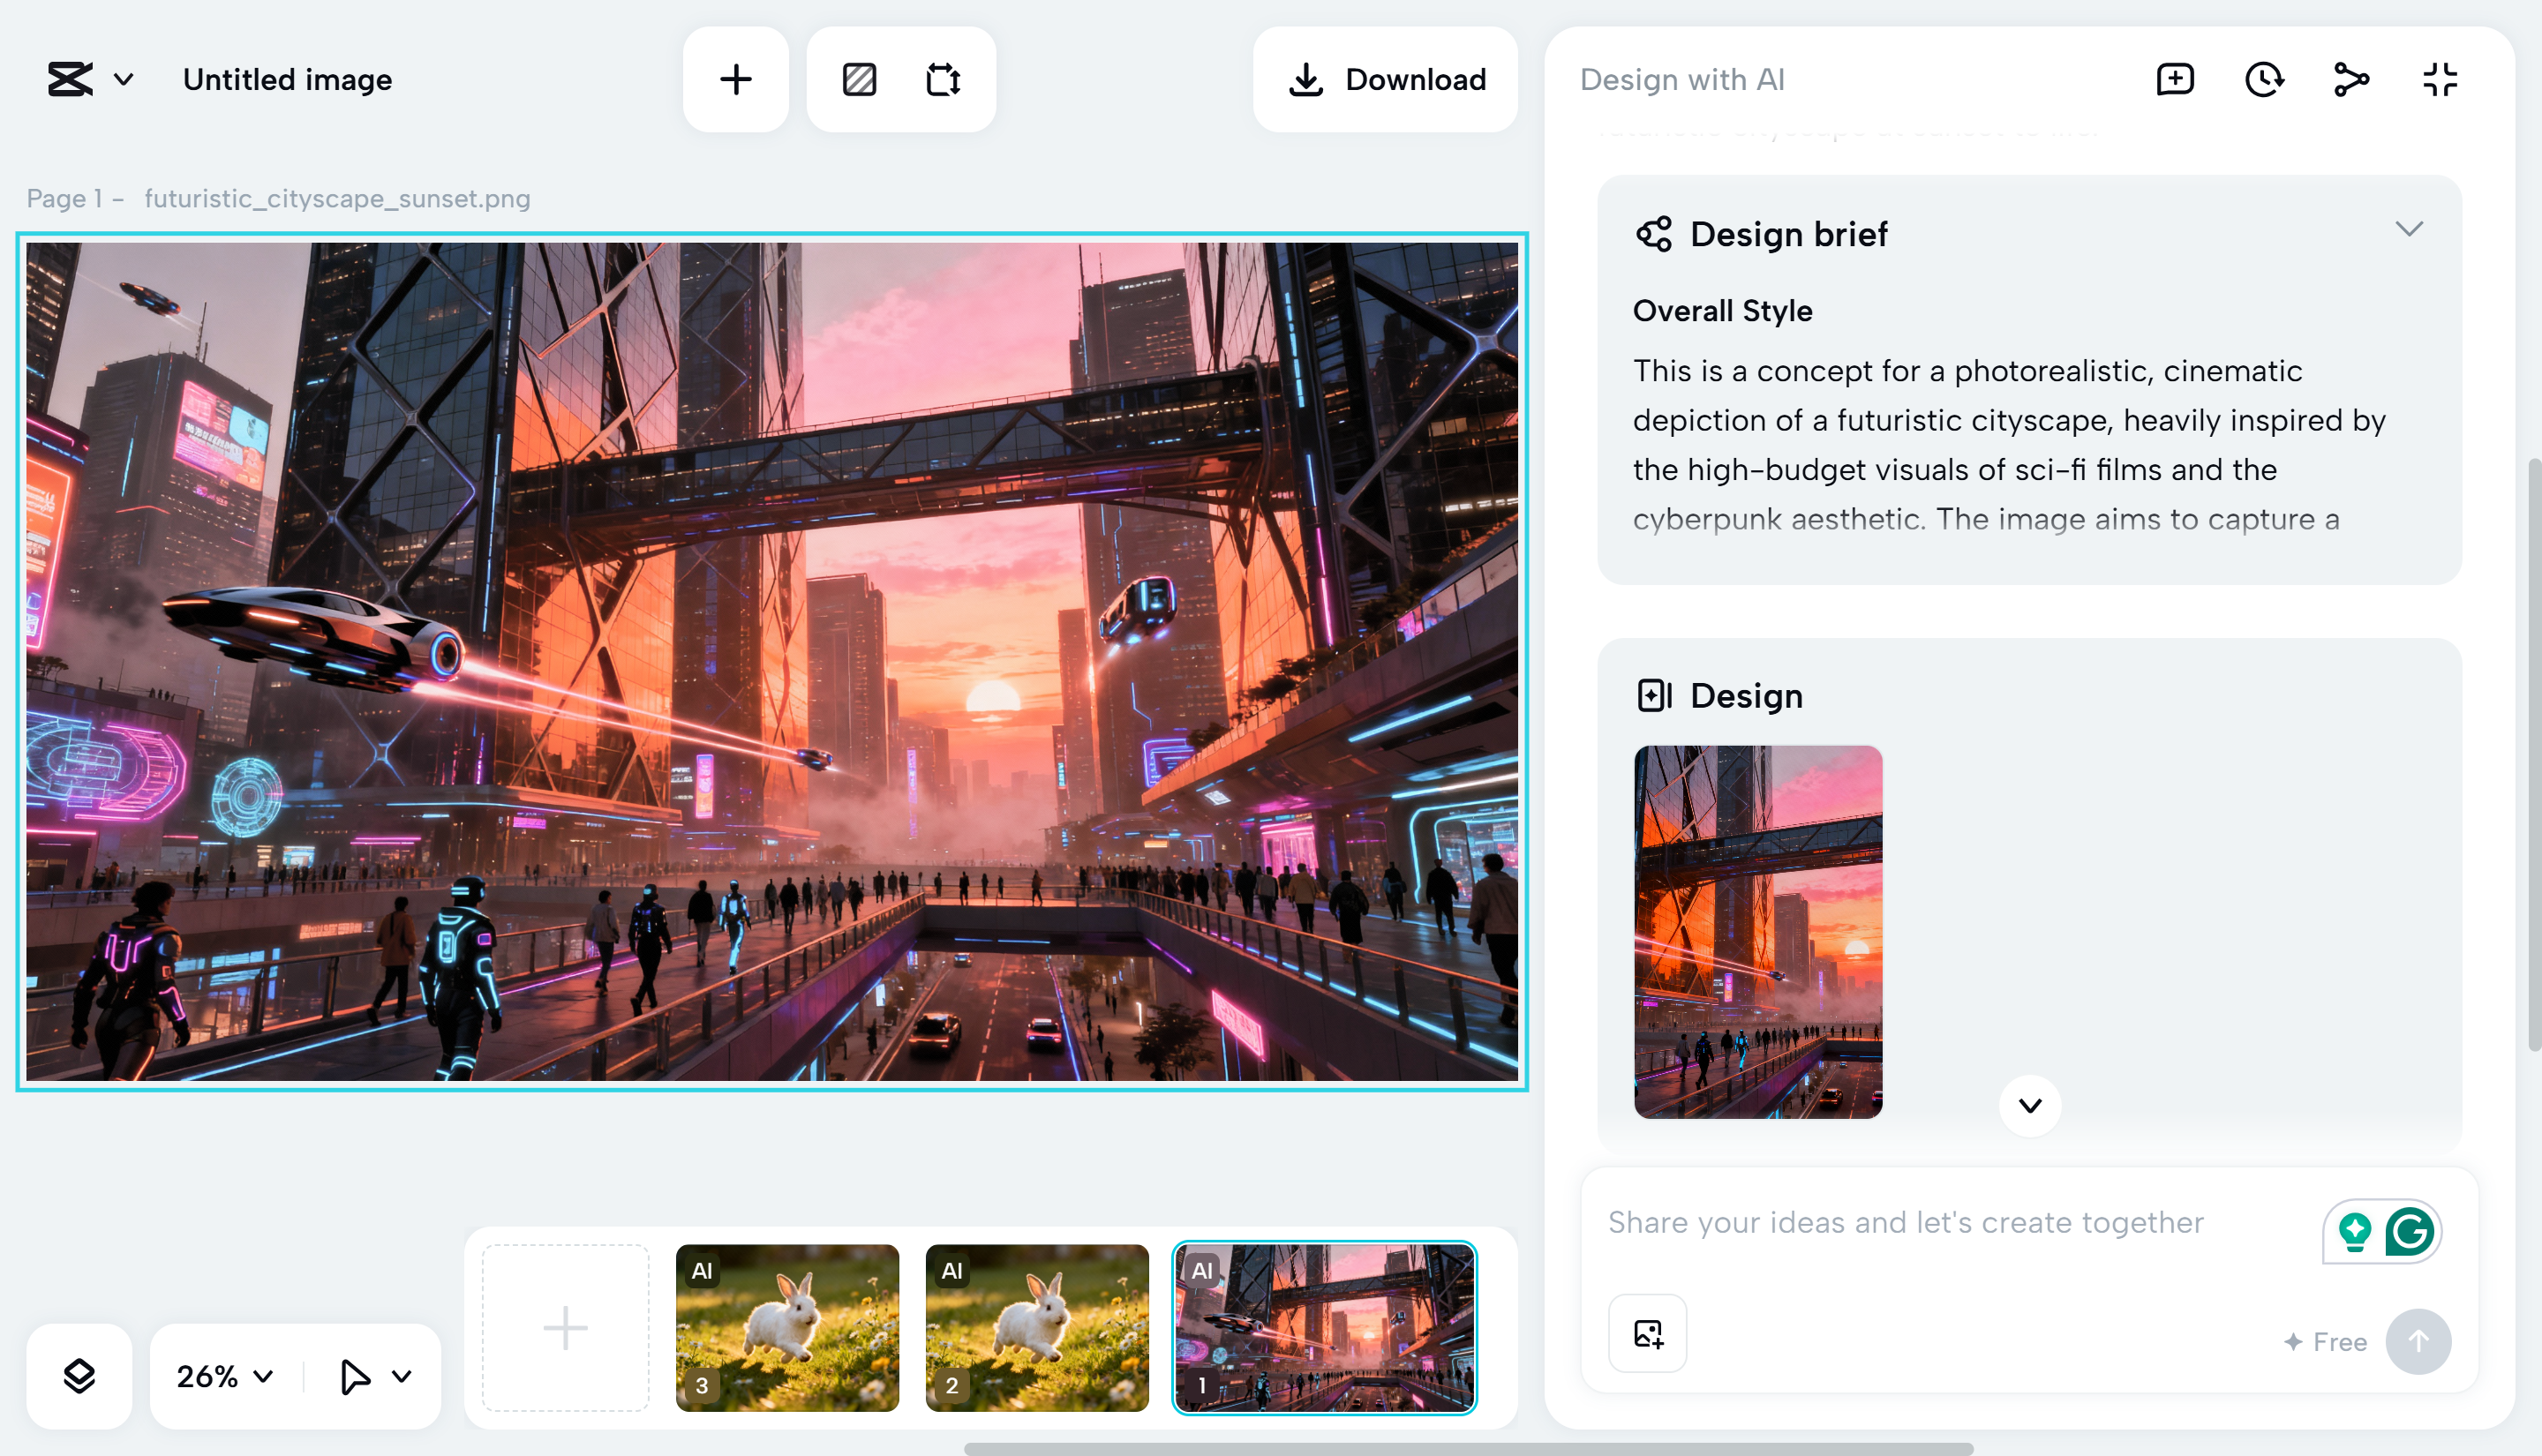Screen dimensions: 2542x1456
Task: Attach an image in the chat input
Action: 1646,1334
